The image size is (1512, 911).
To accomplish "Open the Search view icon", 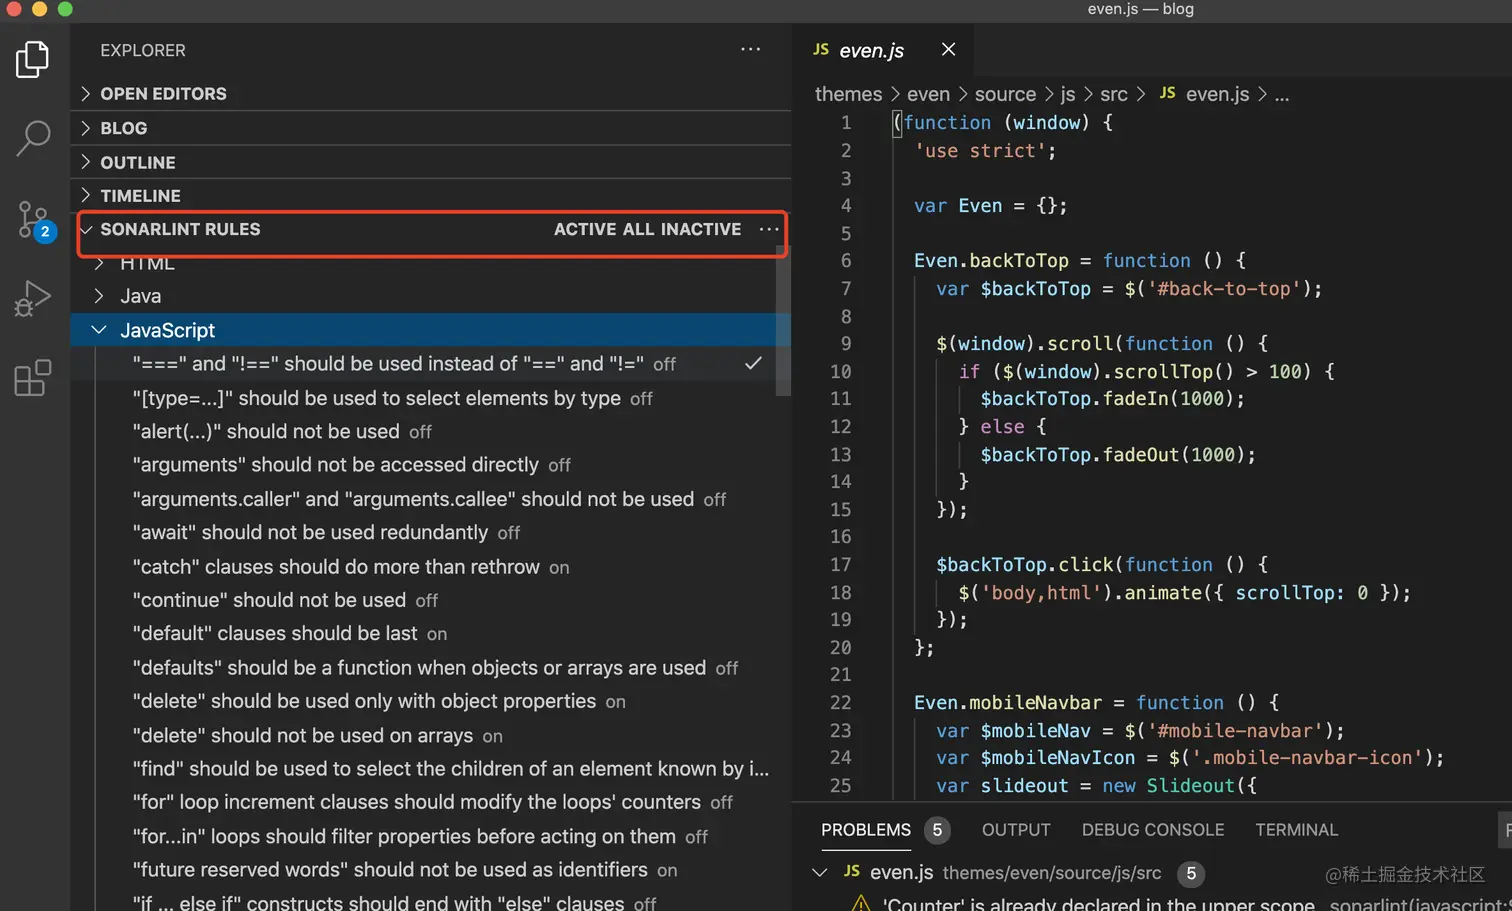I will coord(33,138).
